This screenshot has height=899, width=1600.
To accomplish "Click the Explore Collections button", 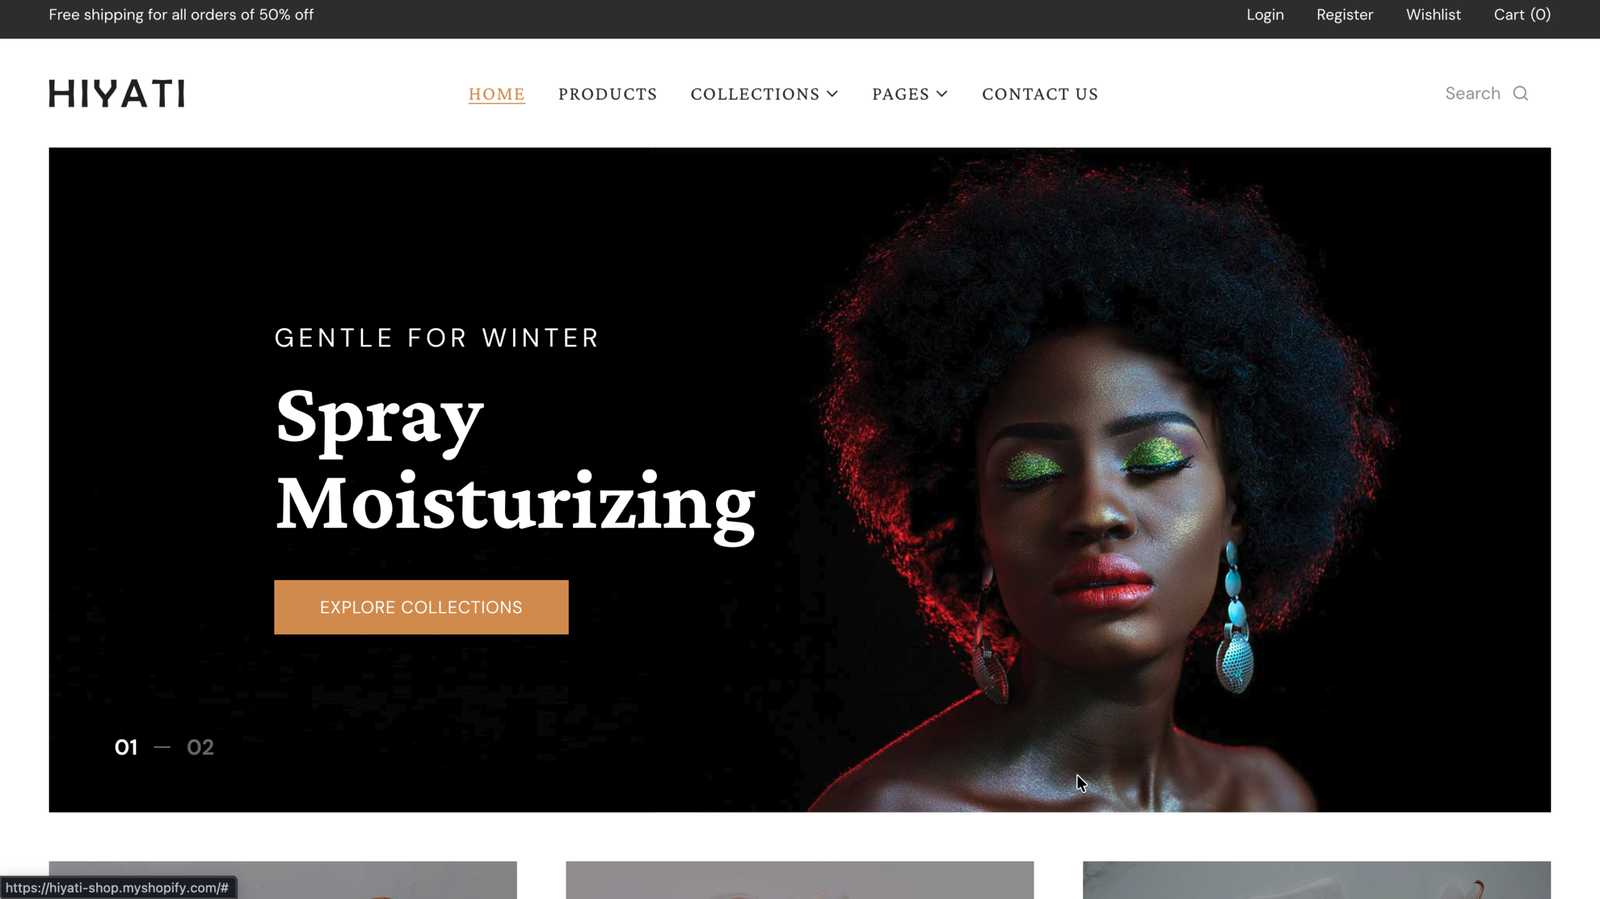I will (421, 607).
